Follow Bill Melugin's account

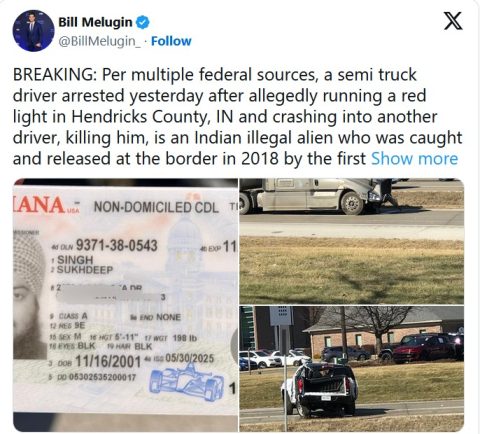click(171, 41)
